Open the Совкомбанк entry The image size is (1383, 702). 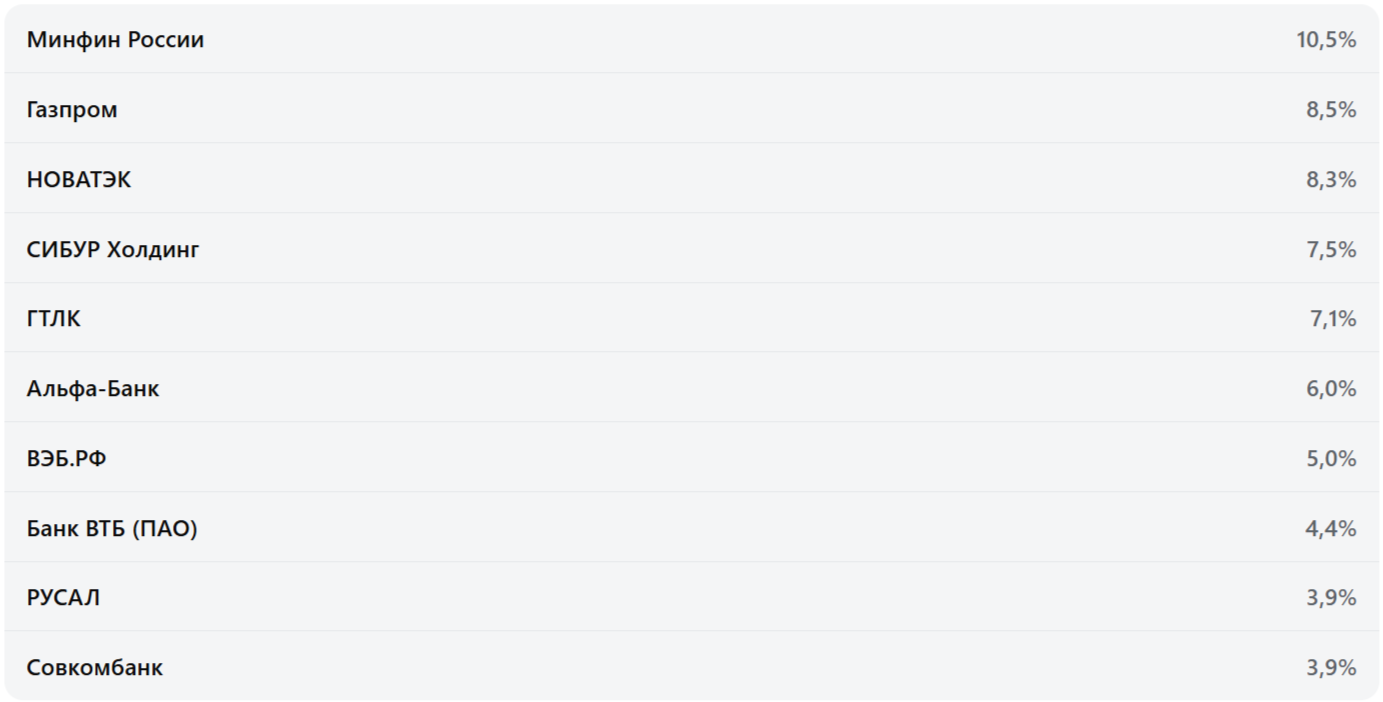(95, 667)
